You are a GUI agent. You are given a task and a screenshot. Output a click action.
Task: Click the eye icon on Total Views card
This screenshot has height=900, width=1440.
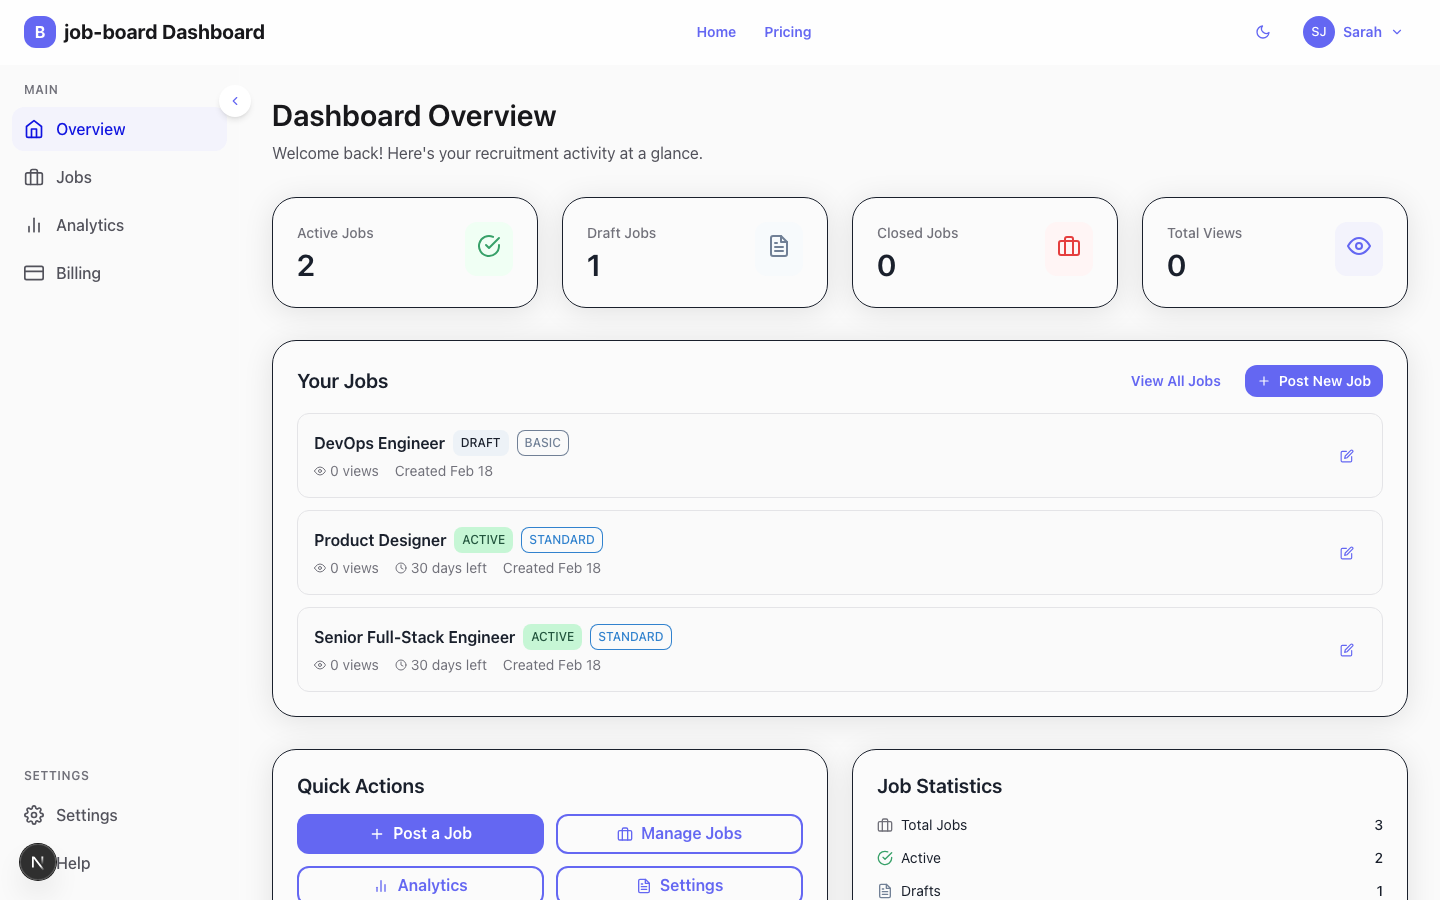pos(1358,246)
